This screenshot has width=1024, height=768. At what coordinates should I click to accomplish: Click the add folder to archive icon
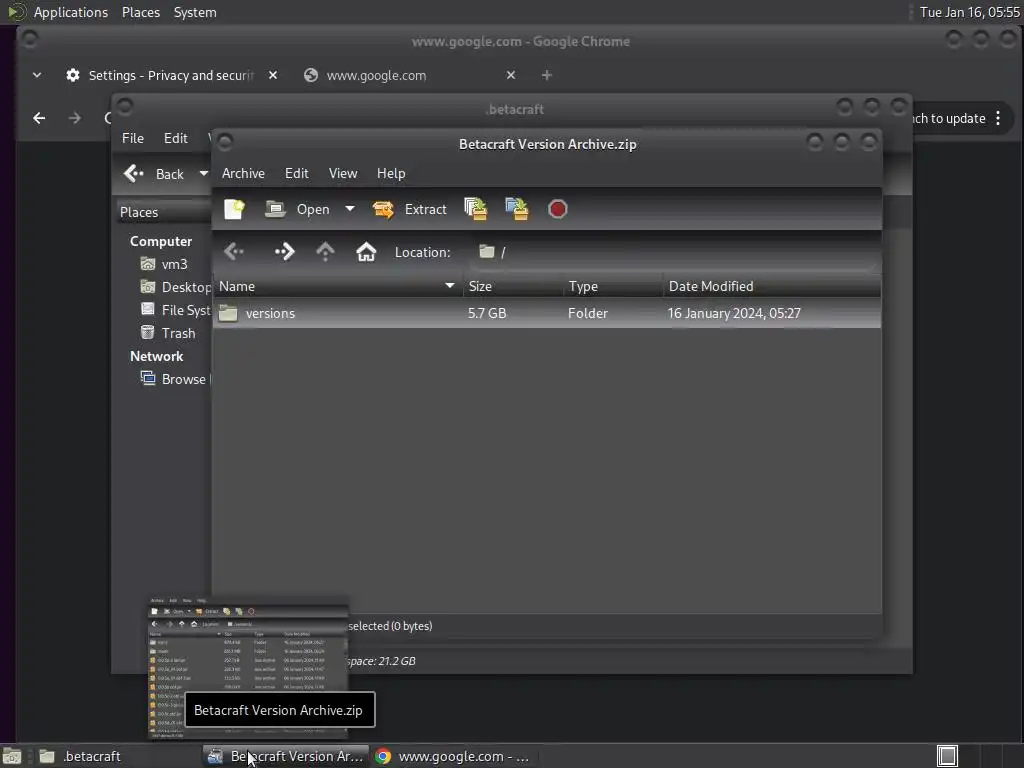[x=517, y=209]
